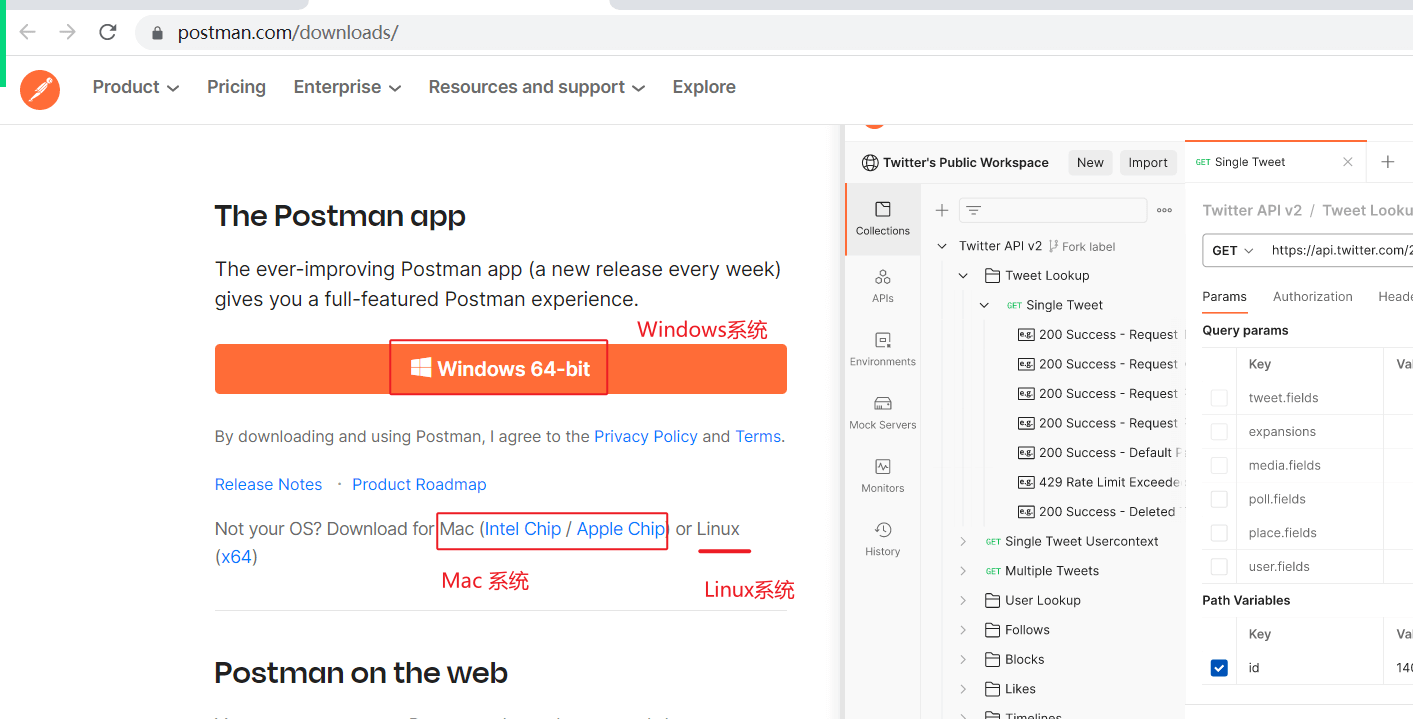1413x719 pixels.
Task: Expand the Multiple Tweets request
Action: tap(964, 571)
